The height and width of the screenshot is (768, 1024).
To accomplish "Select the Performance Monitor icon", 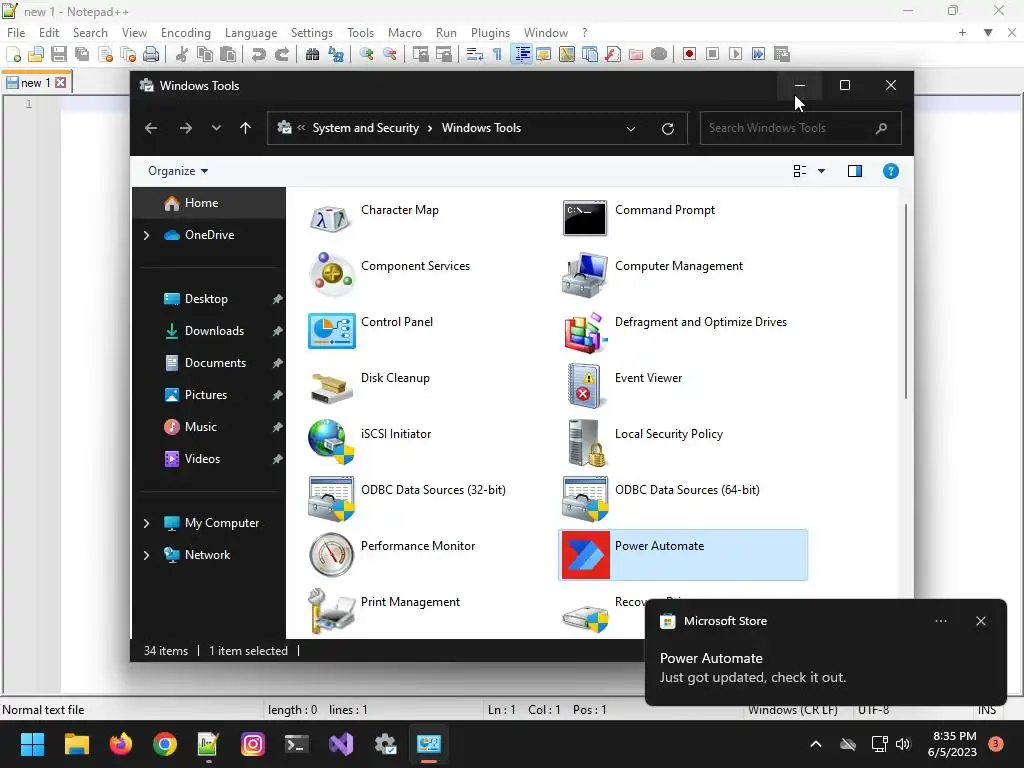I will coord(331,554).
